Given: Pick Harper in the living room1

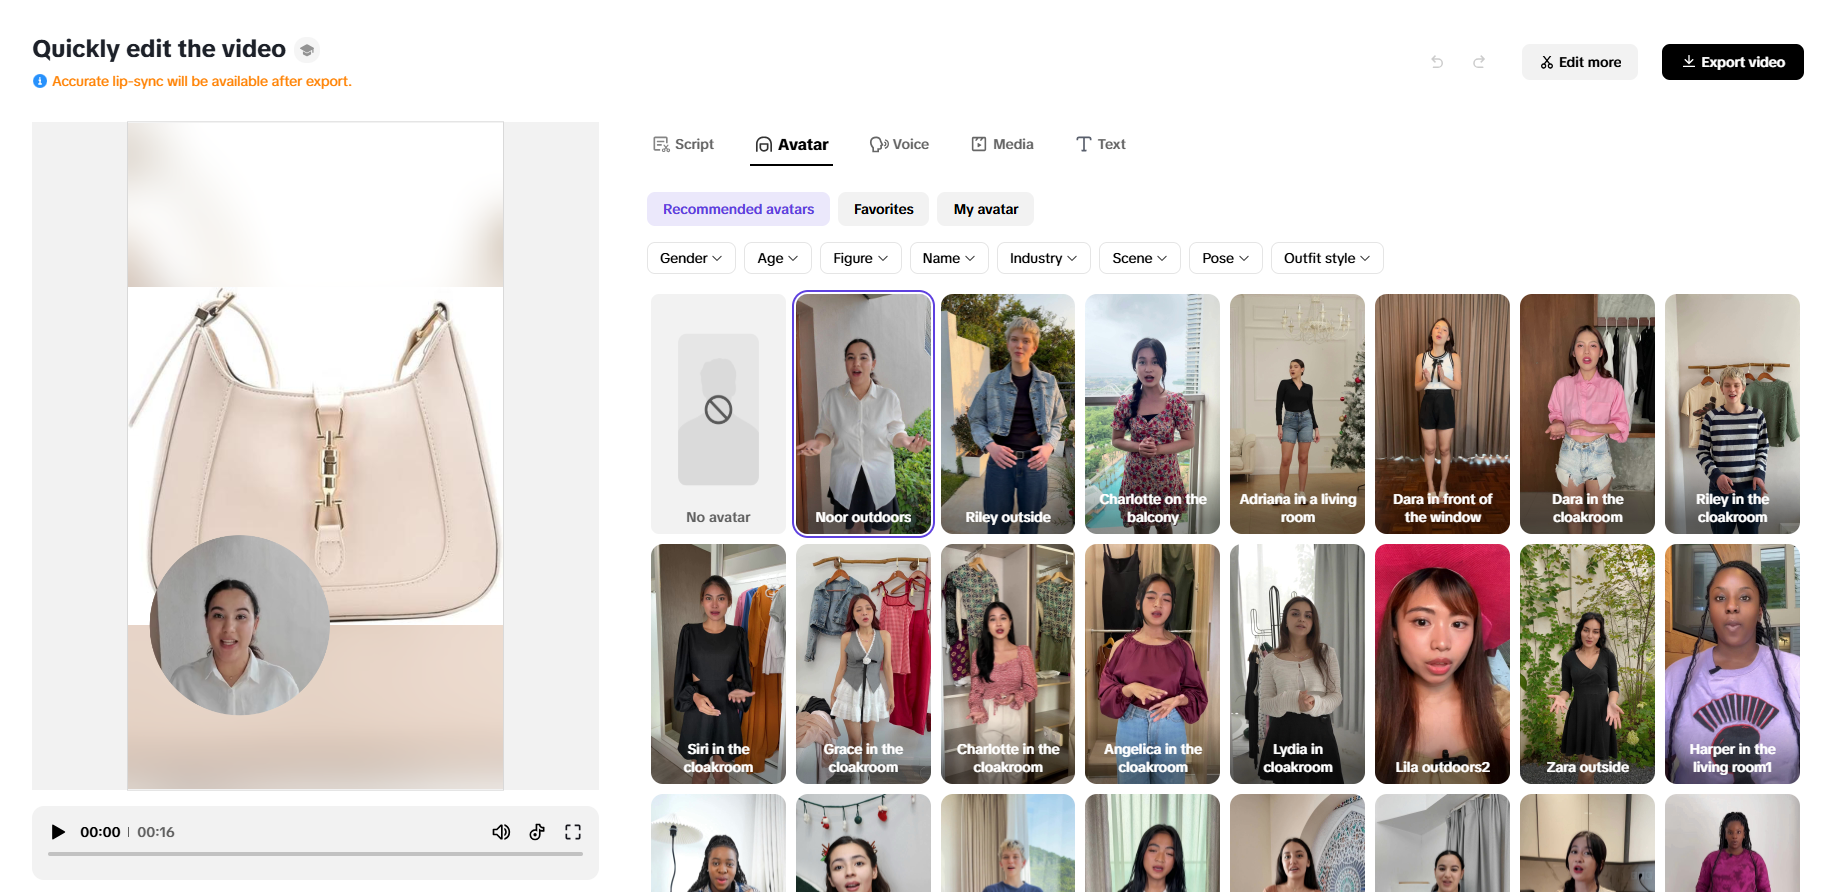Looking at the screenshot, I should pyautogui.click(x=1732, y=664).
